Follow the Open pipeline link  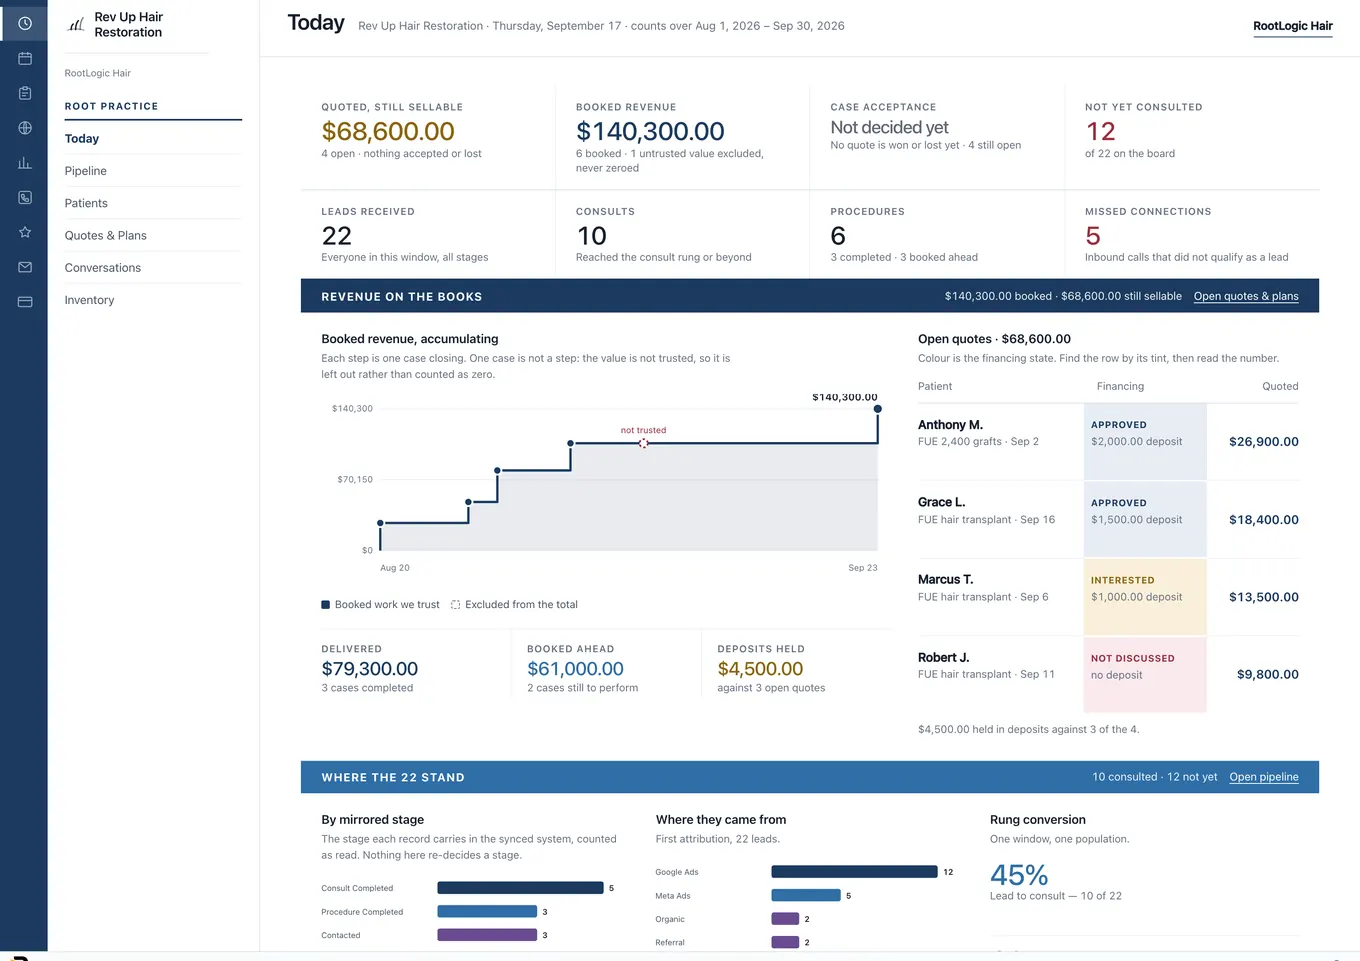pyautogui.click(x=1264, y=777)
